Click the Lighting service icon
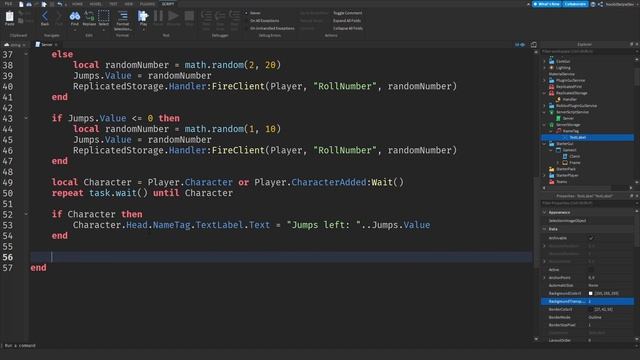 click(551, 68)
